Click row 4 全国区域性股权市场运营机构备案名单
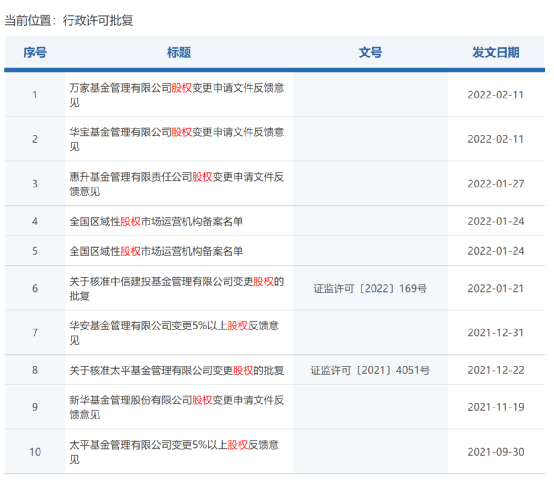 click(156, 222)
